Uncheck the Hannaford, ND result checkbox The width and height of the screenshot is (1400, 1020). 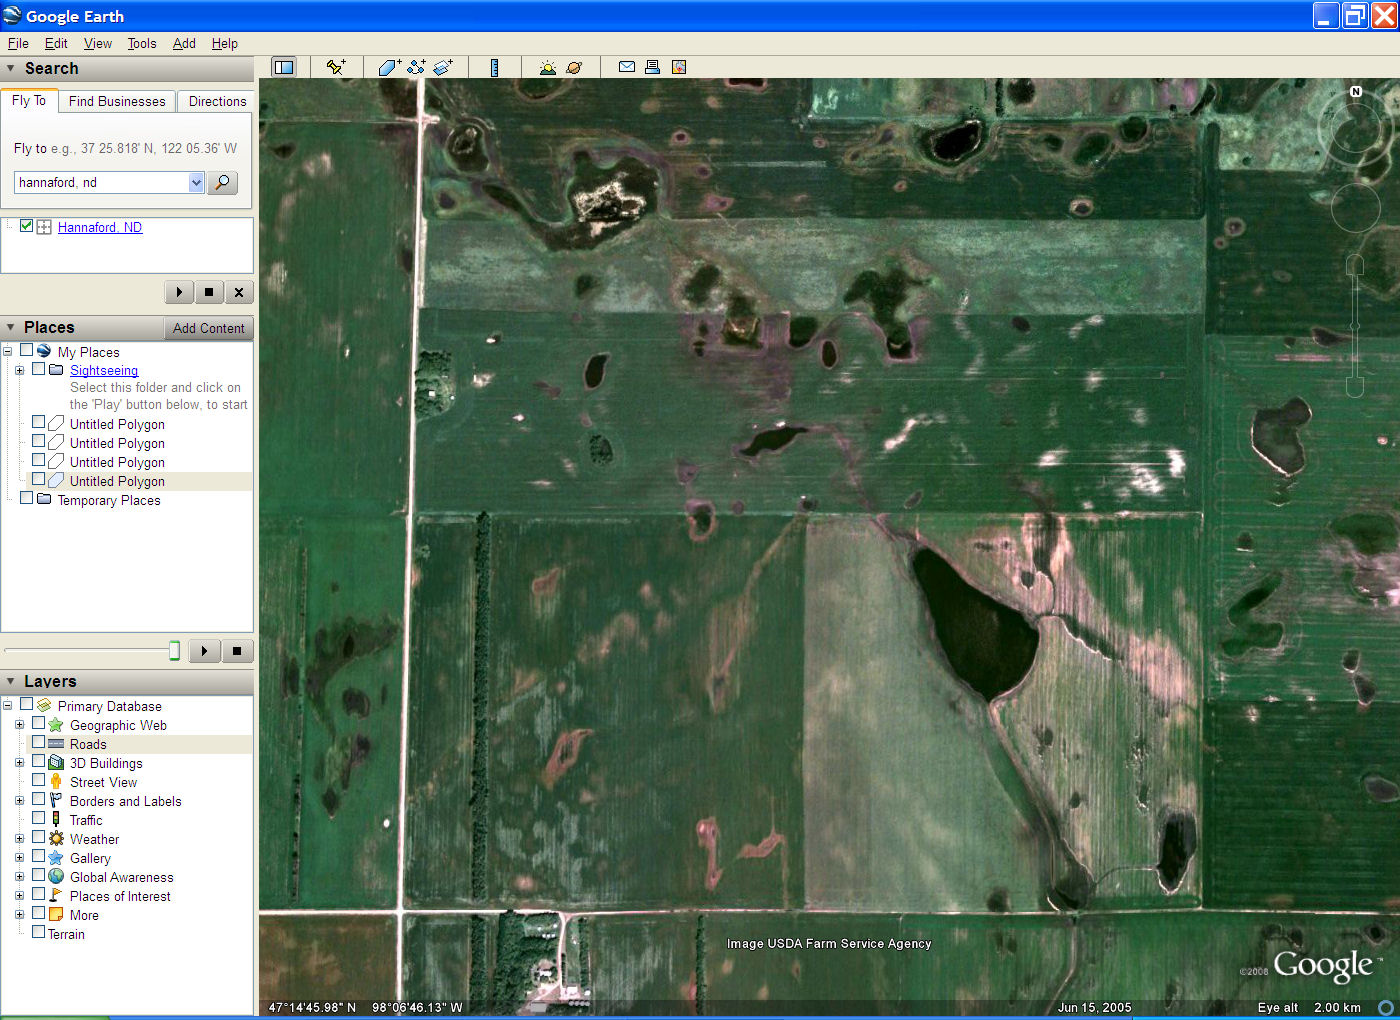point(27,226)
